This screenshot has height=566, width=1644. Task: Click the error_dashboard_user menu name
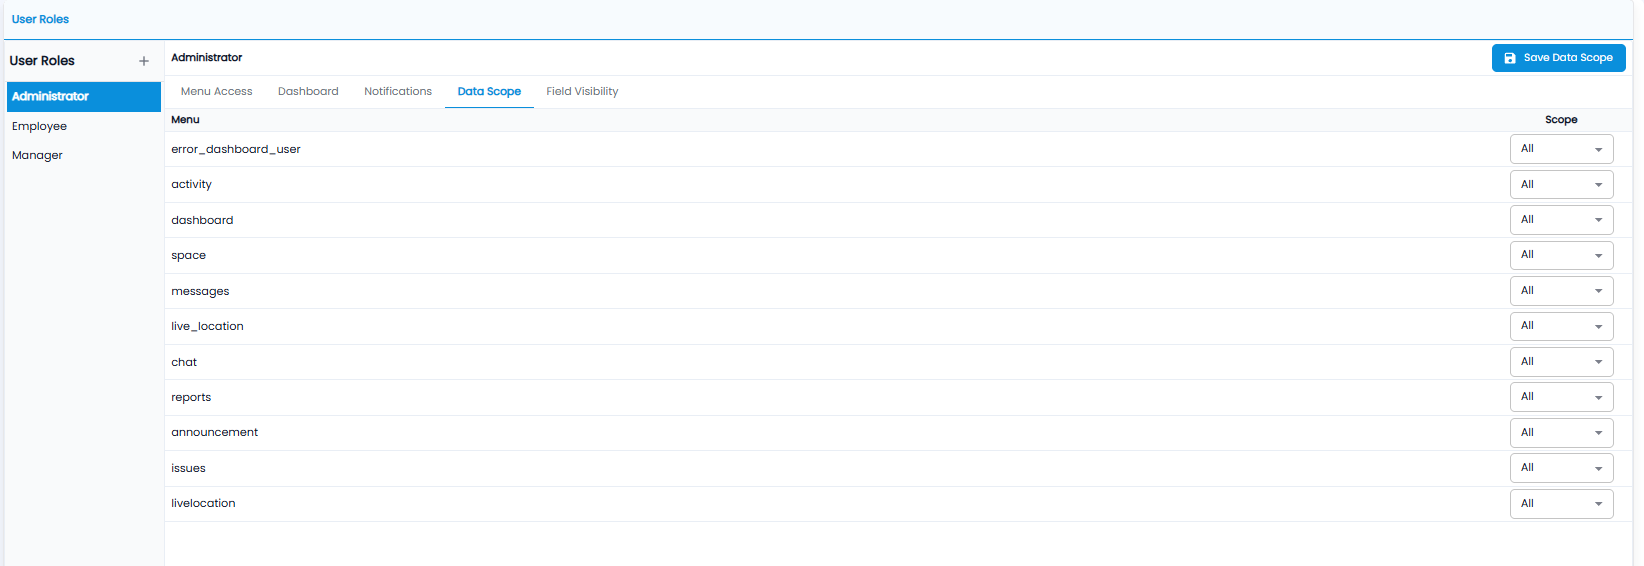coord(236,149)
